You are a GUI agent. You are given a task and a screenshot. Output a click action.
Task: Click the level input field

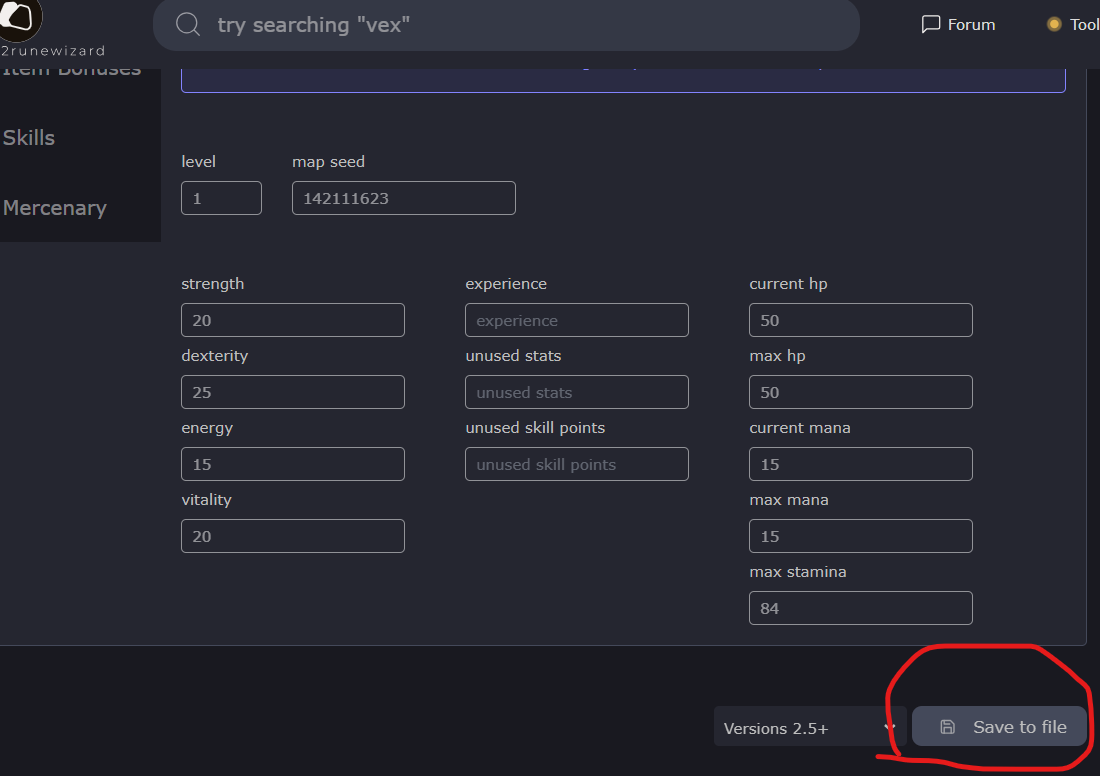(x=222, y=198)
